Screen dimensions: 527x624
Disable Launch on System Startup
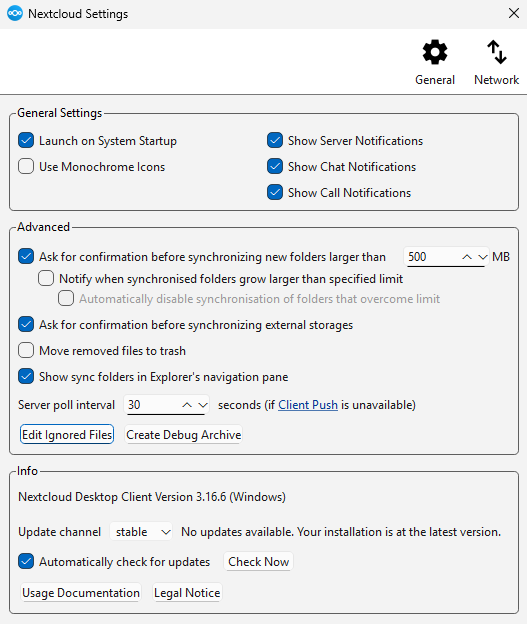[x=26, y=140]
